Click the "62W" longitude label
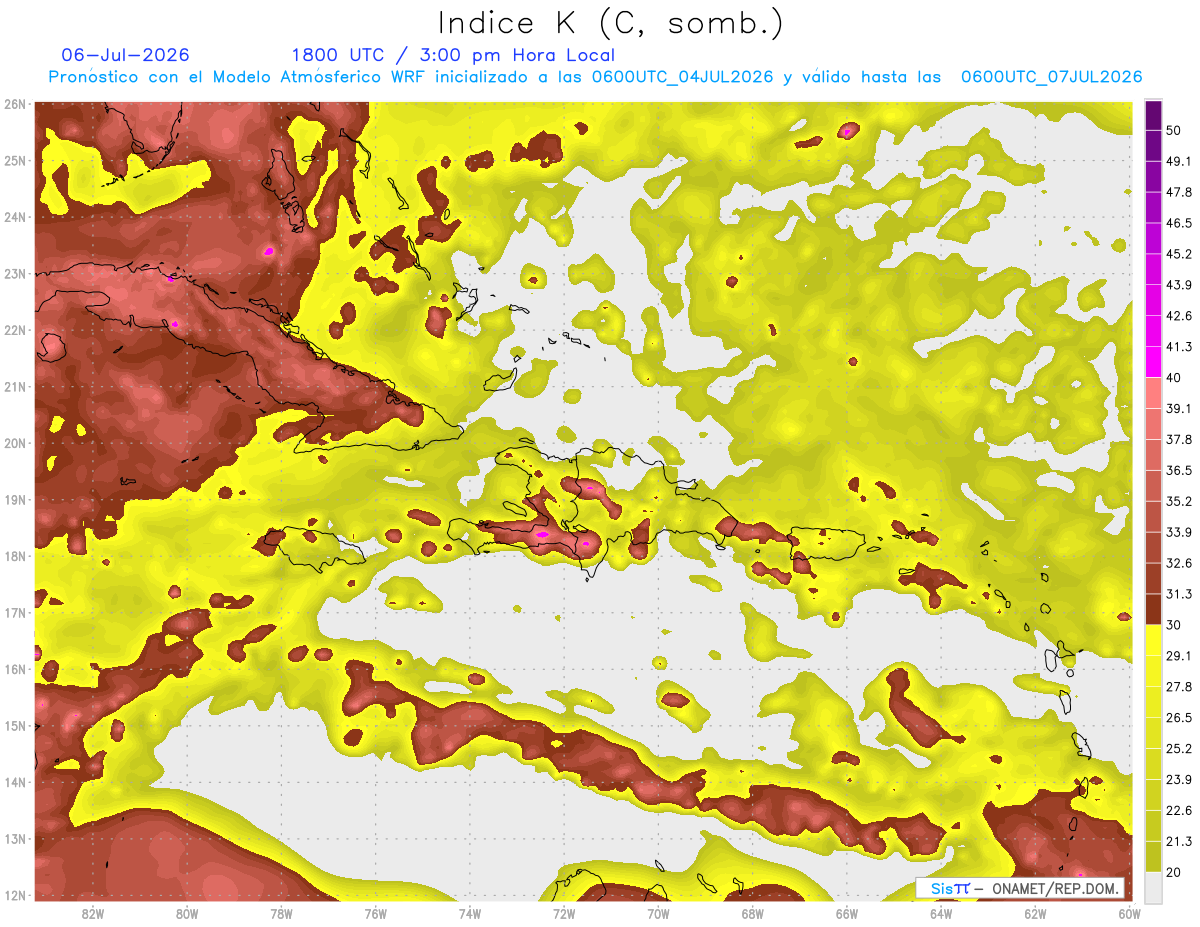Image resolution: width=1200 pixels, height=927 pixels. pyautogui.click(x=1035, y=914)
